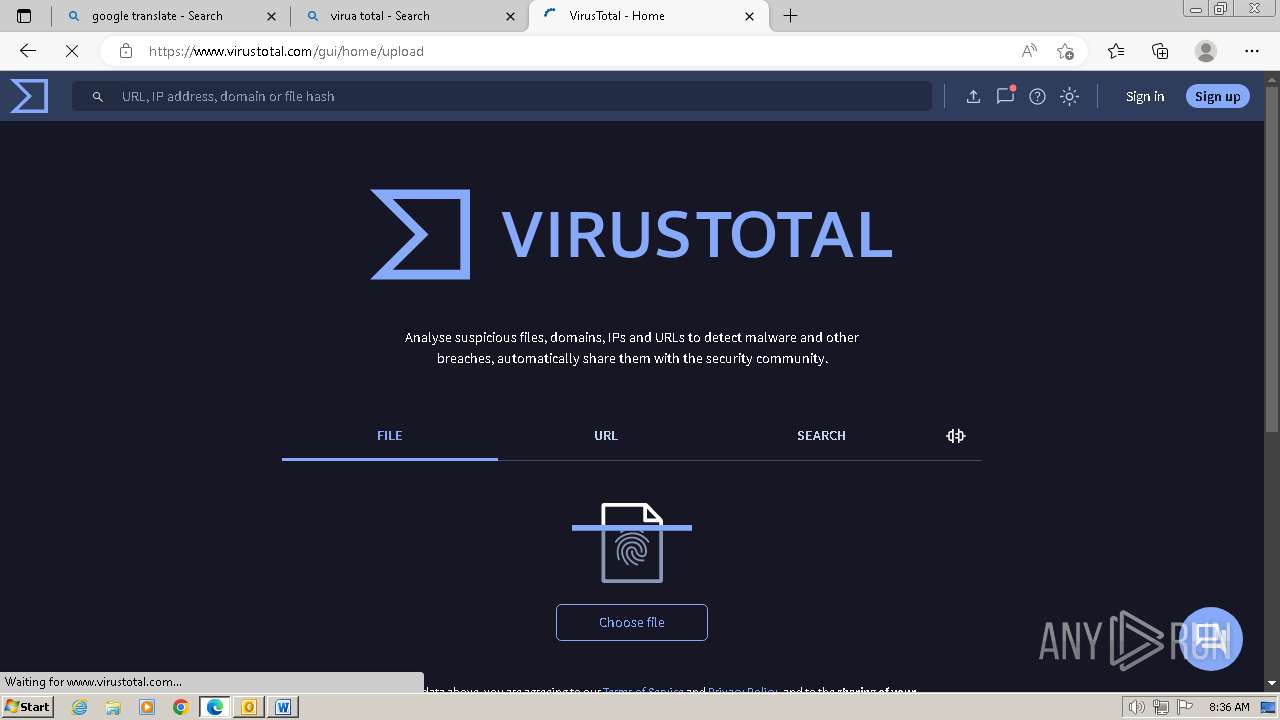Open Microsoft Word from taskbar

[283, 707]
